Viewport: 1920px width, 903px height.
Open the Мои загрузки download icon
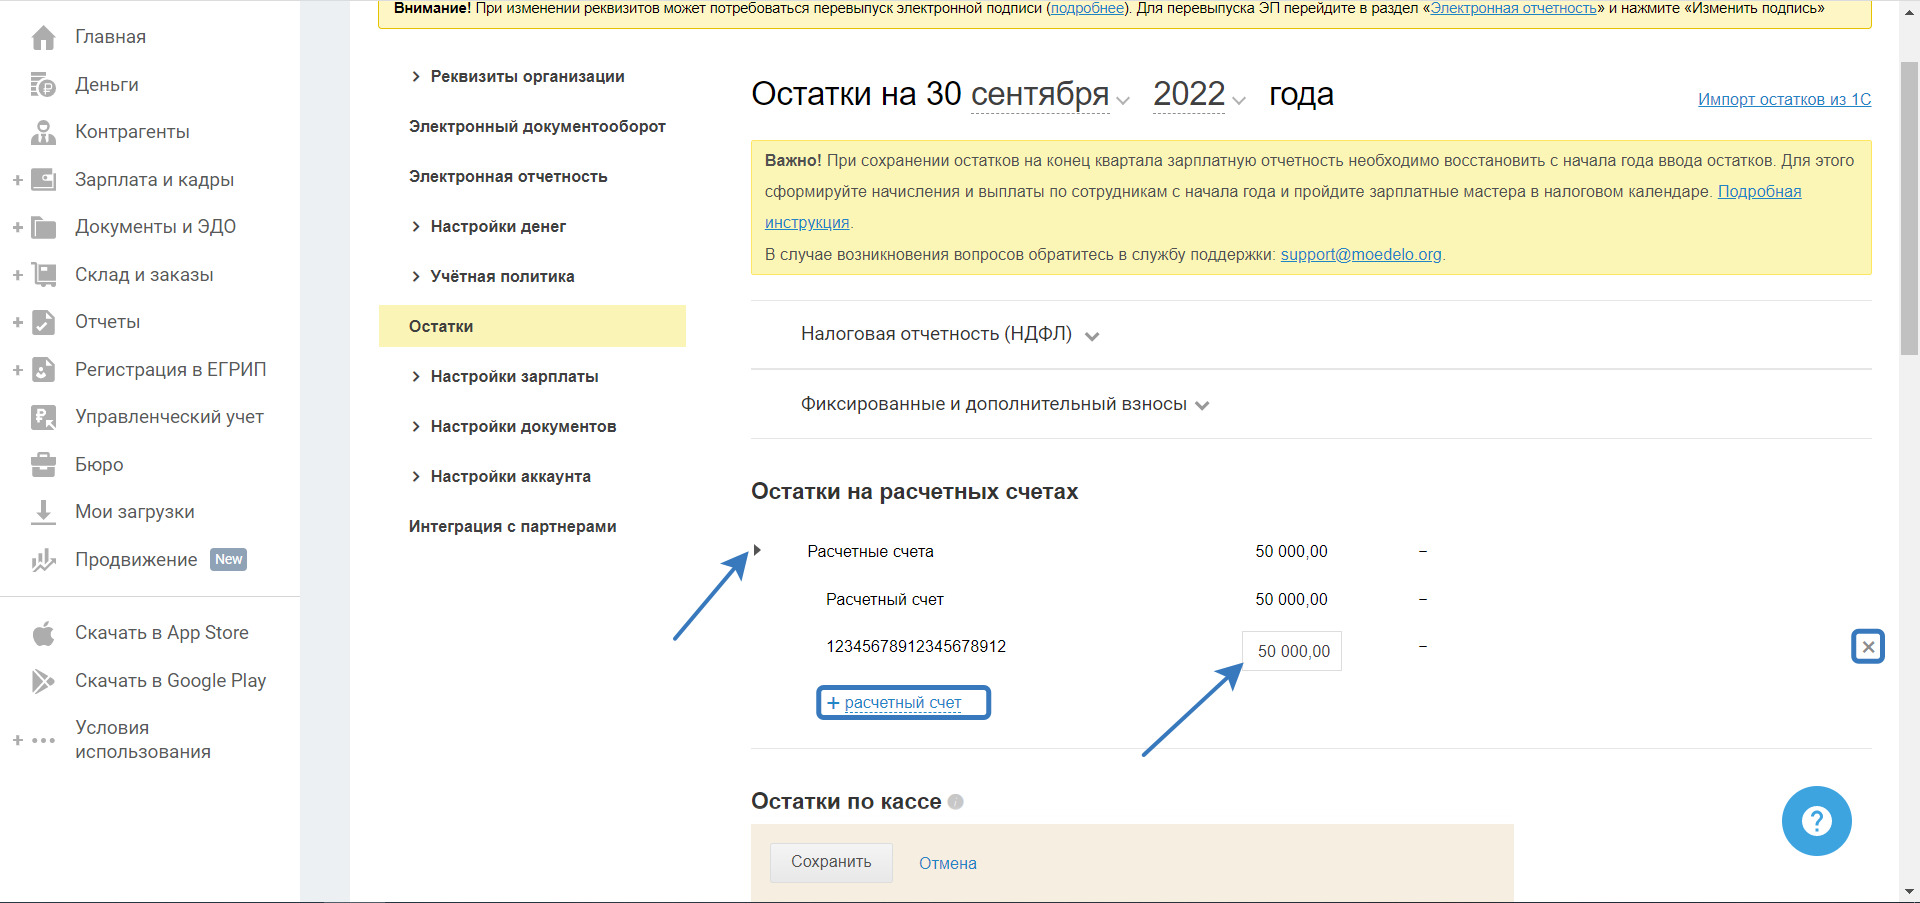tap(43, 512)
